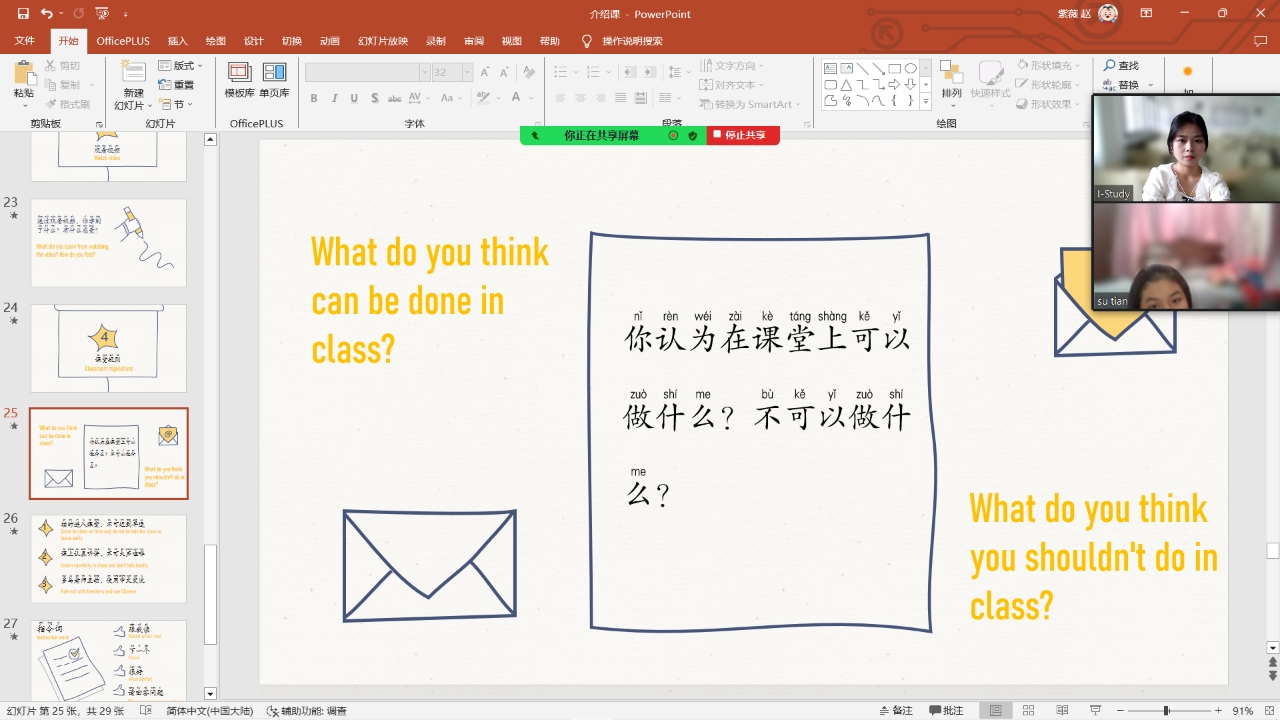Switch to Reading view in status bar
The width and height of the screenshot is (1280, 720).
[x=1061, y=711]
